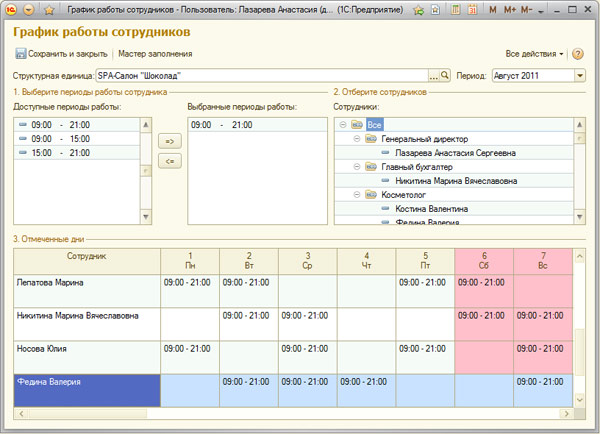Click Косметолог folder icon

point(371,195)
